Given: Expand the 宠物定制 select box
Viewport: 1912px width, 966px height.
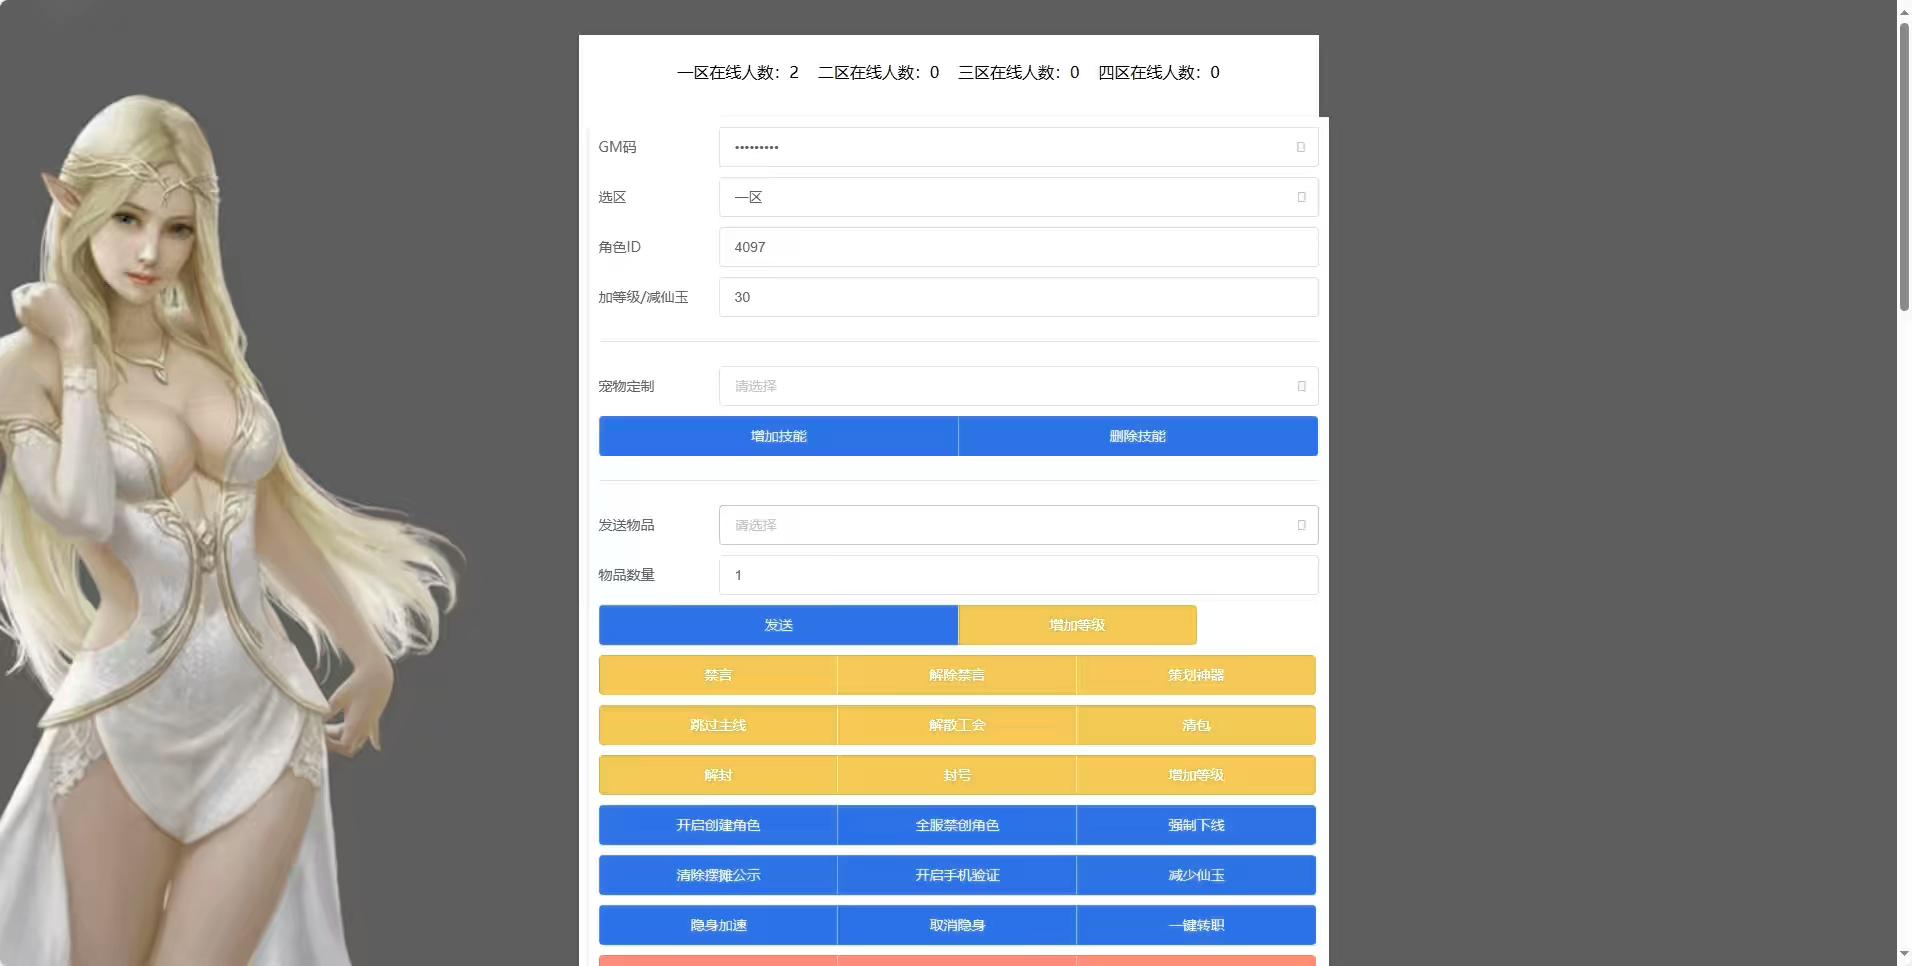Looking at the screenshot, I should click(1018, 386).
